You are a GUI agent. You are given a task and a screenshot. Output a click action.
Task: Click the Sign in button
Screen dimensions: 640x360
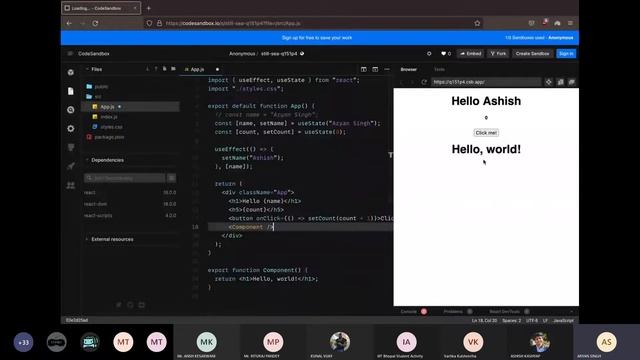(x=566, y=53)
